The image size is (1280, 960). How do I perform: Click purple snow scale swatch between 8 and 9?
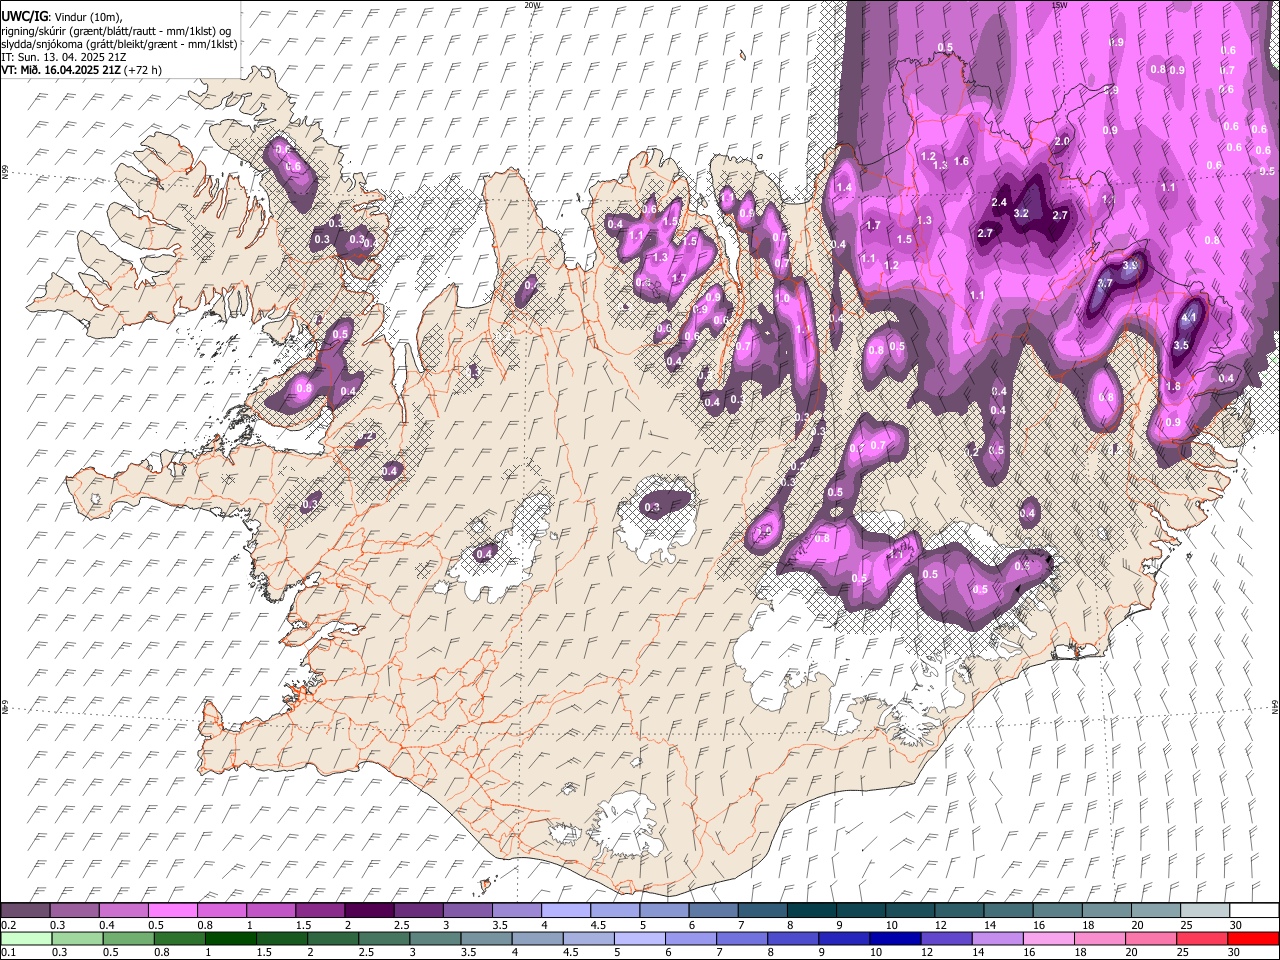click(x=812, y=911)
